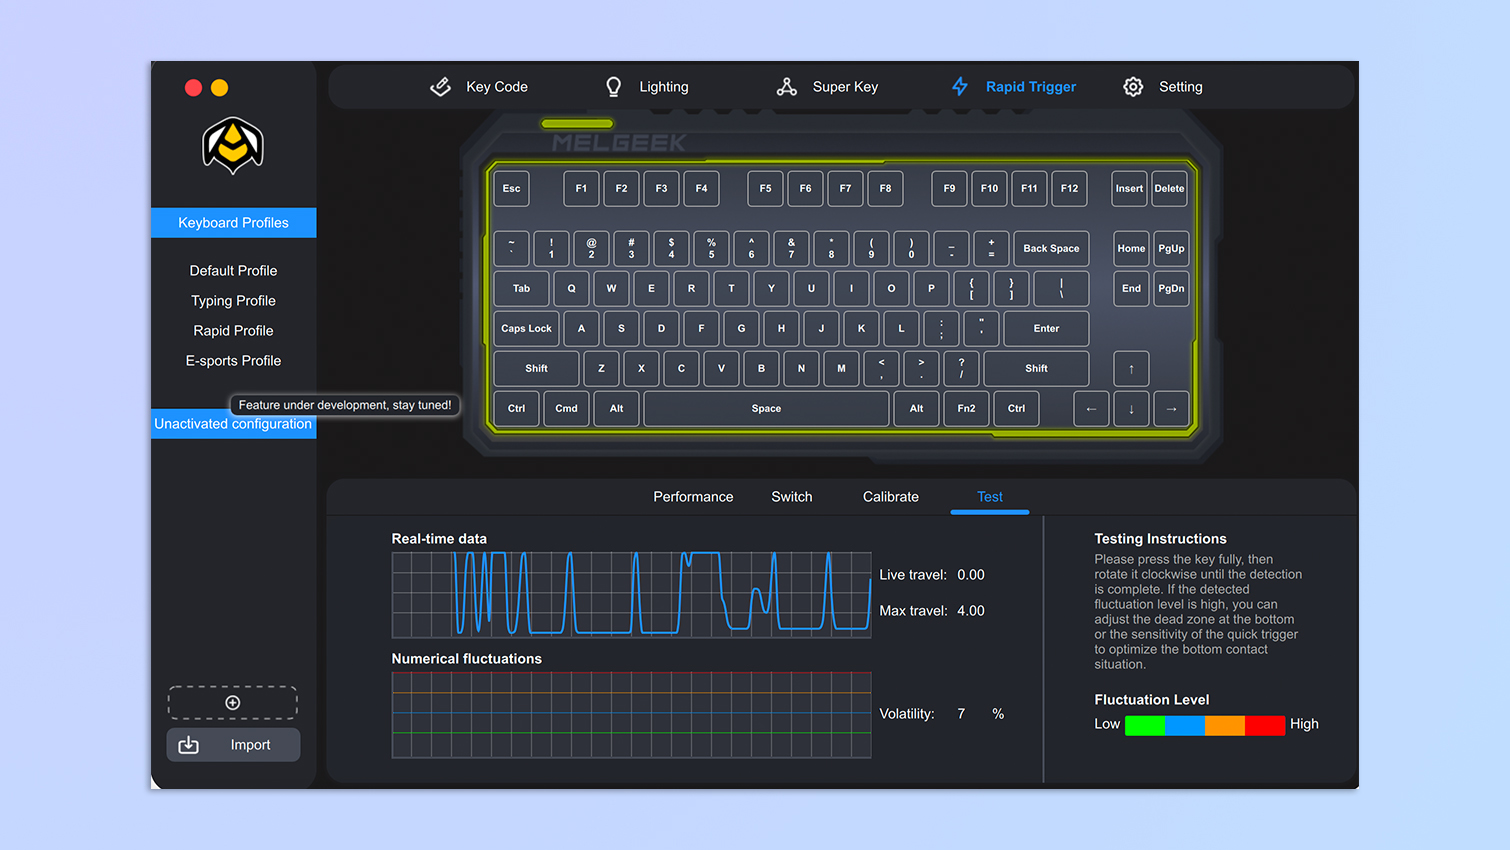
Task: Go to the Calibrate tab
Action: 890,497
